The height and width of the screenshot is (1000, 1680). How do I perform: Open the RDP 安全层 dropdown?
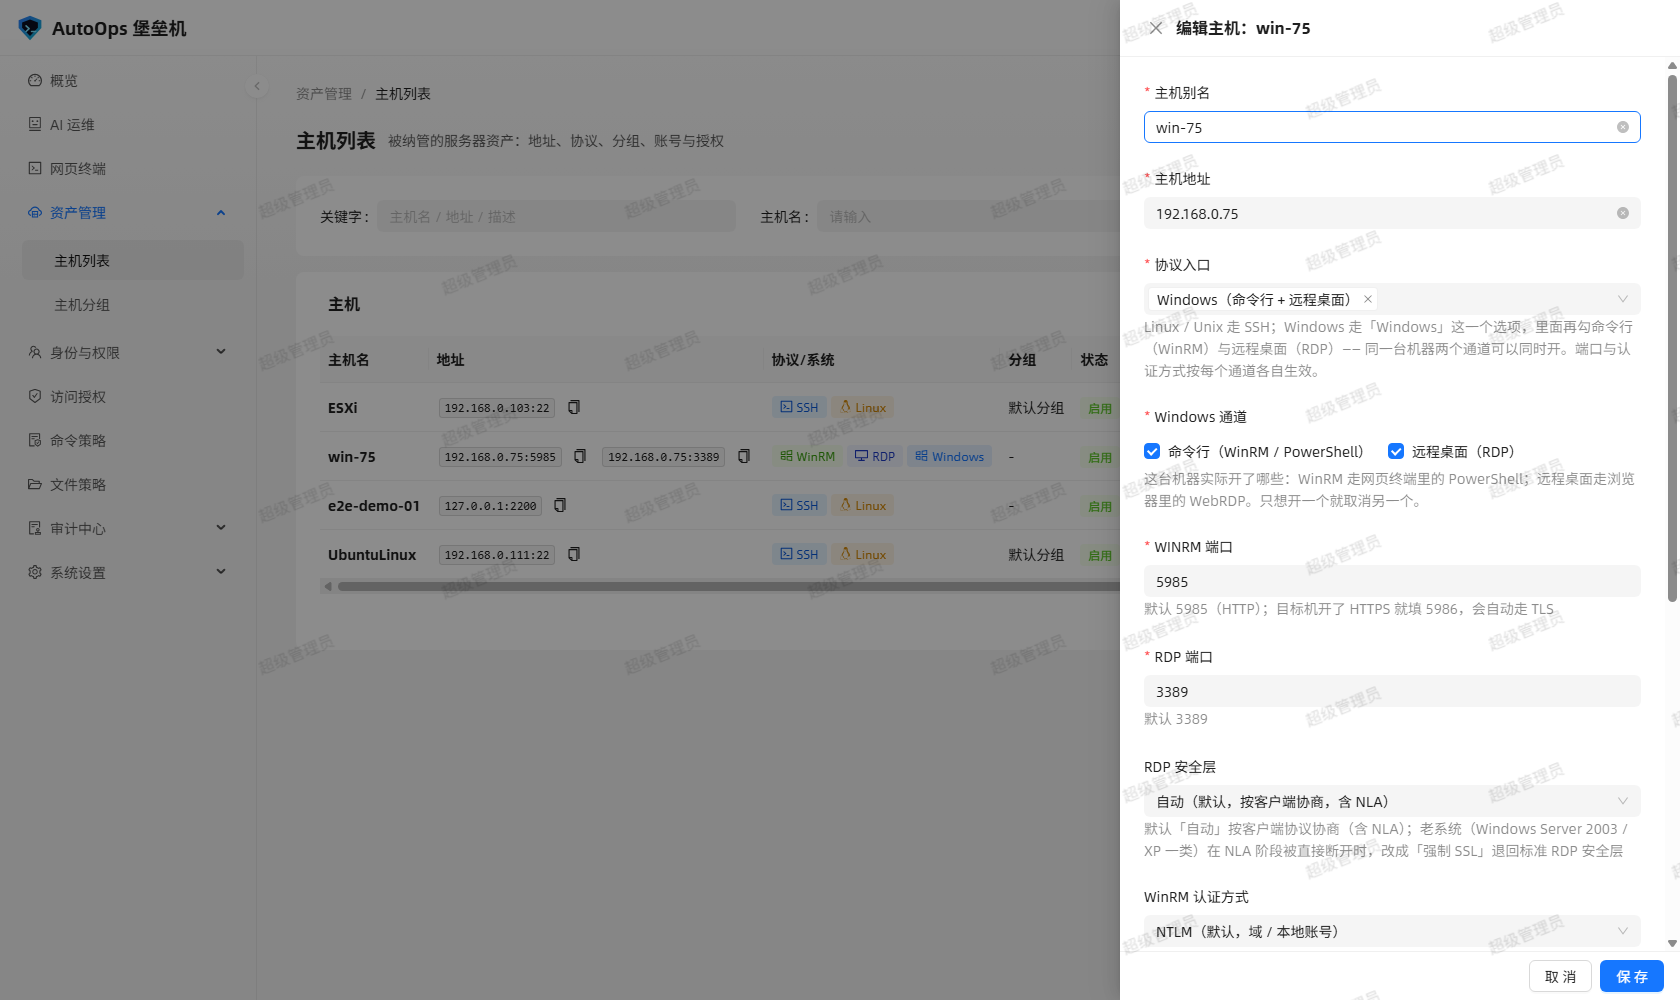pos(1392,801)
